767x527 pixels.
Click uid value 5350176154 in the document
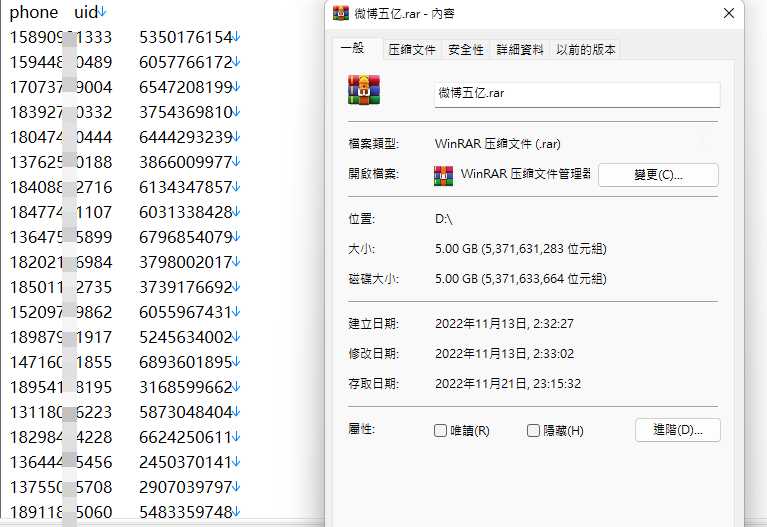[x=185, y=37]
